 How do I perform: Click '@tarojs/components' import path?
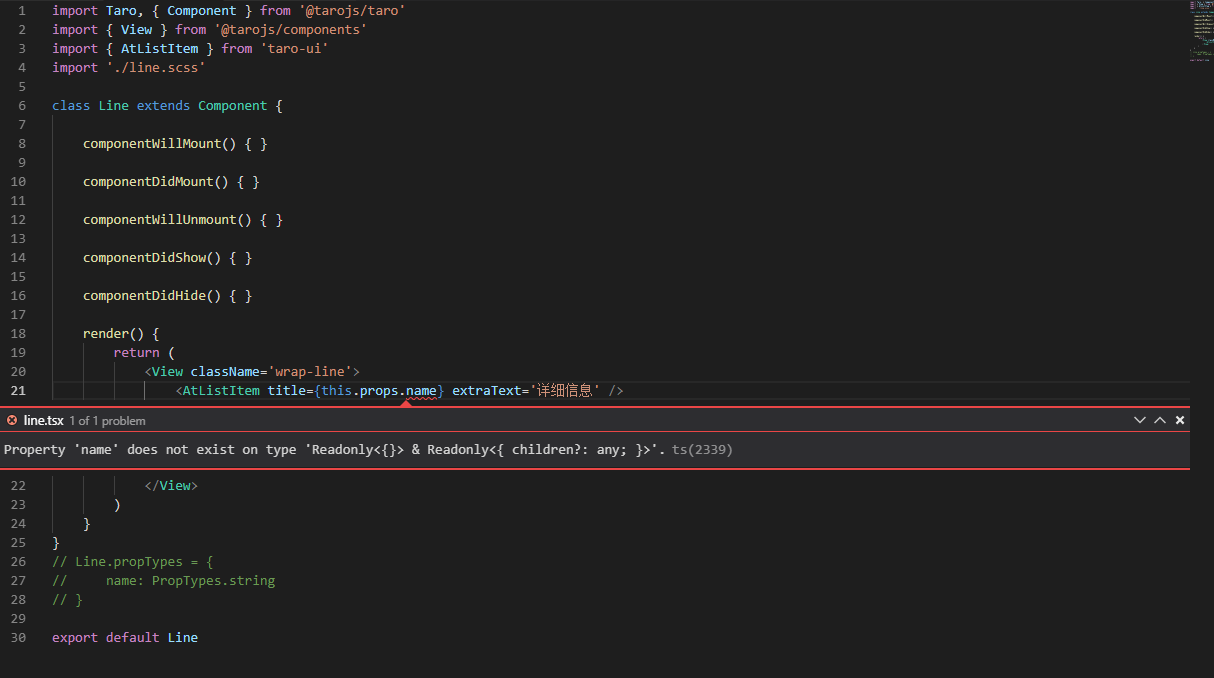(x=290, y=29)
